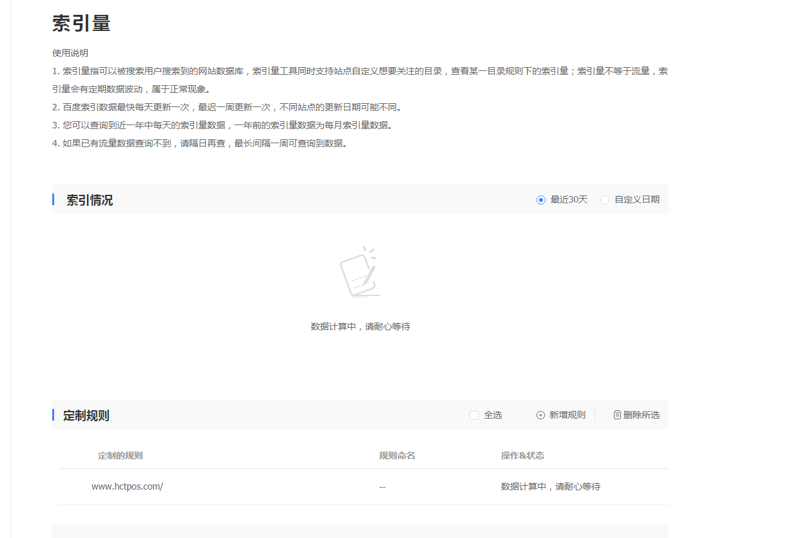Screen dimensions: 799x538
Task: Click the 操作&状态 column header
Action: point(522,455)
